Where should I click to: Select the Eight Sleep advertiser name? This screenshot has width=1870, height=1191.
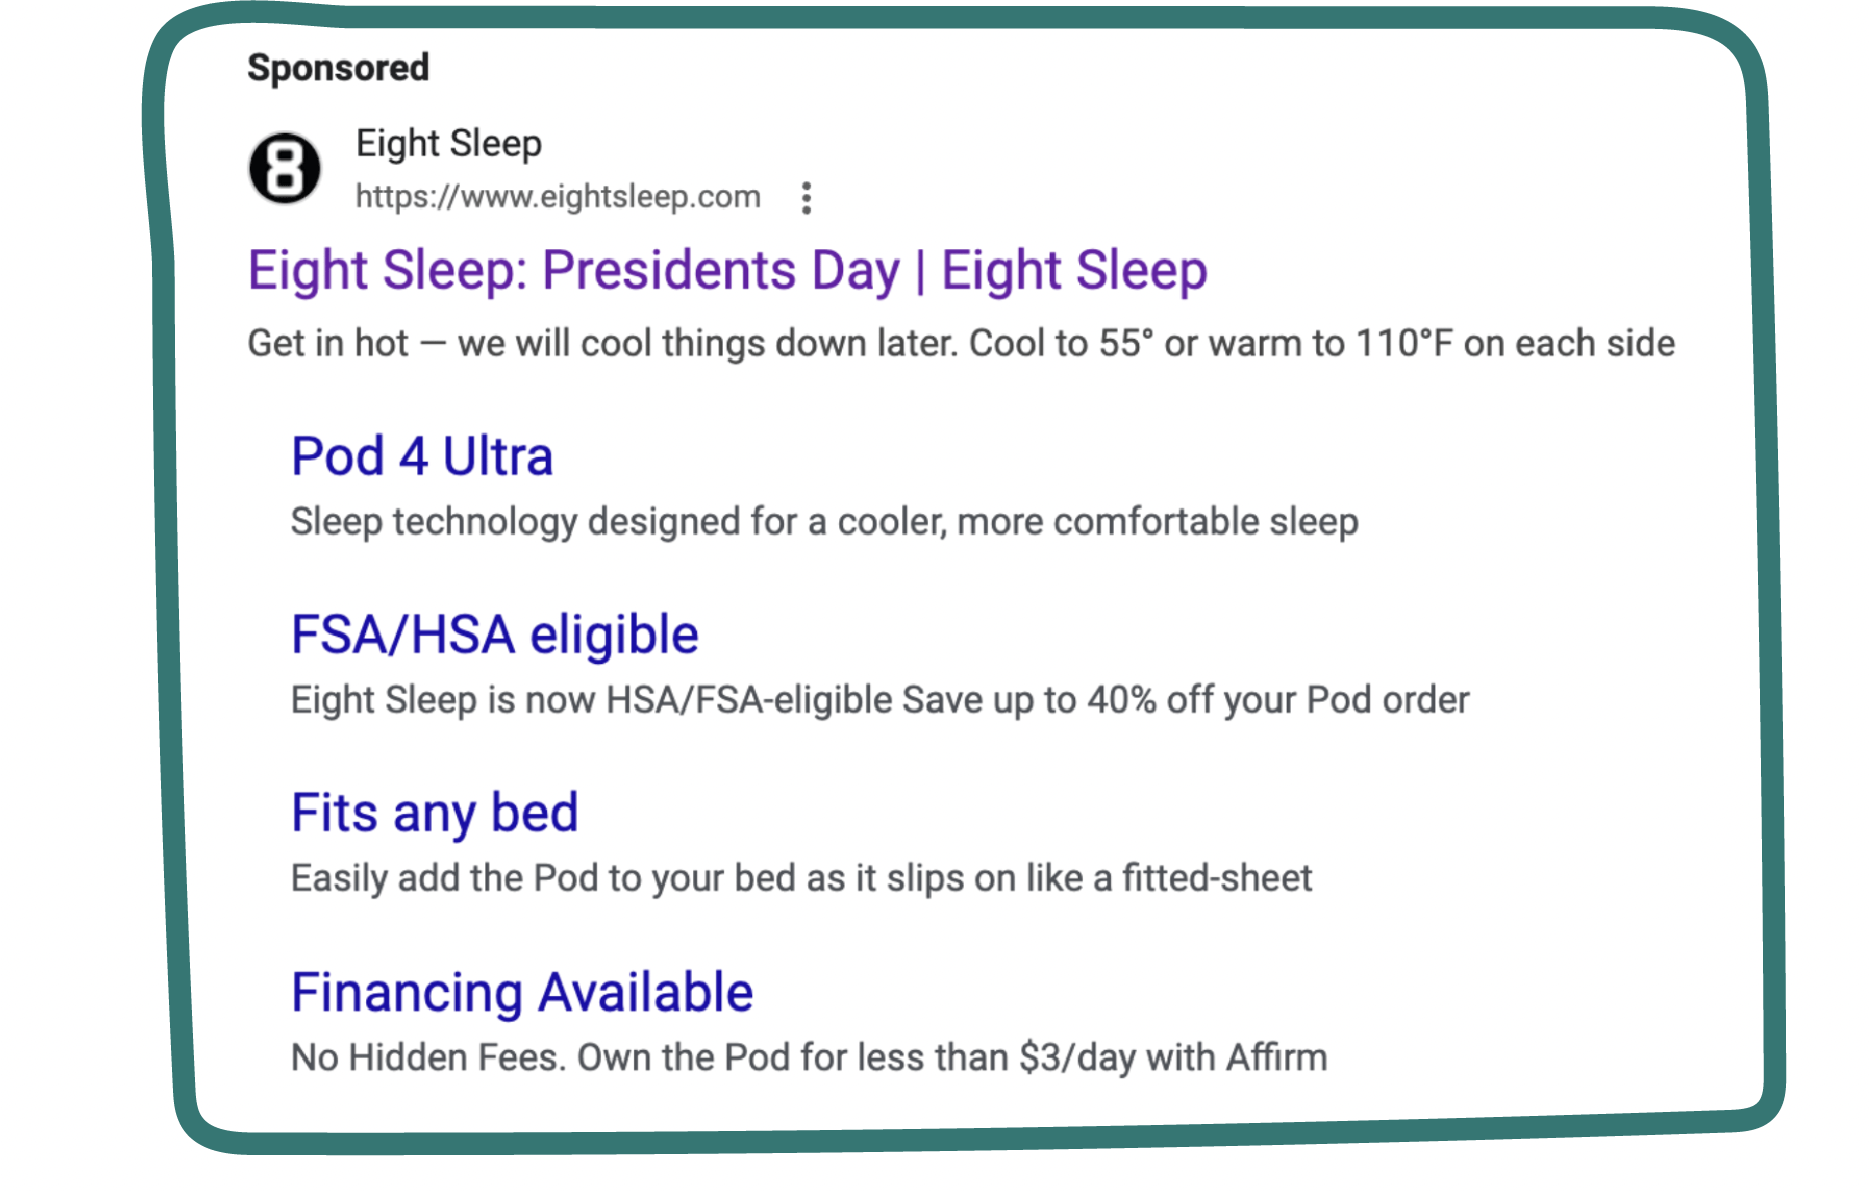click(449, 143)
